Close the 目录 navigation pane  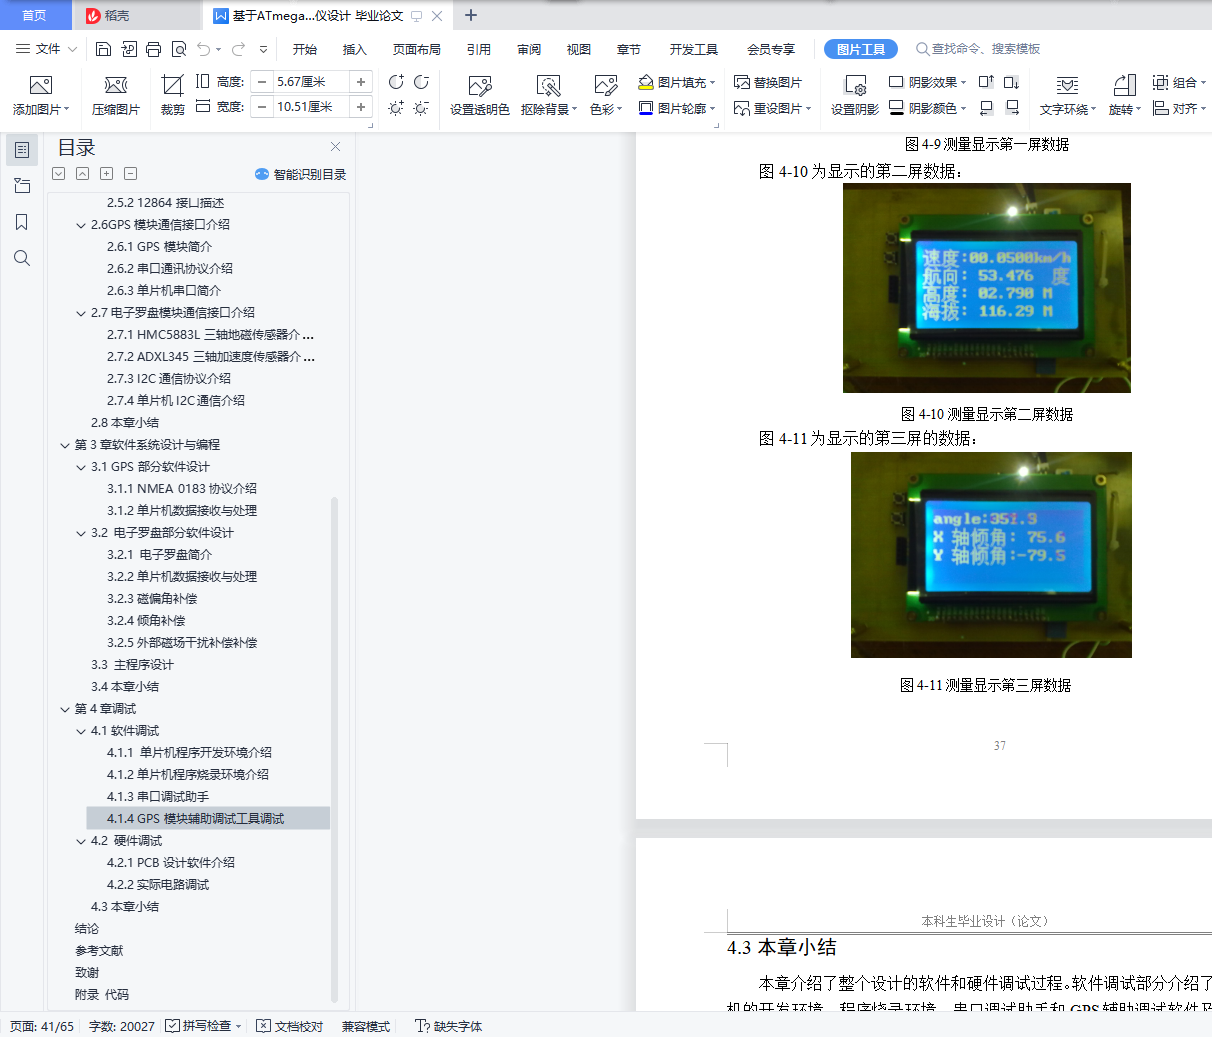coord(335,146)
